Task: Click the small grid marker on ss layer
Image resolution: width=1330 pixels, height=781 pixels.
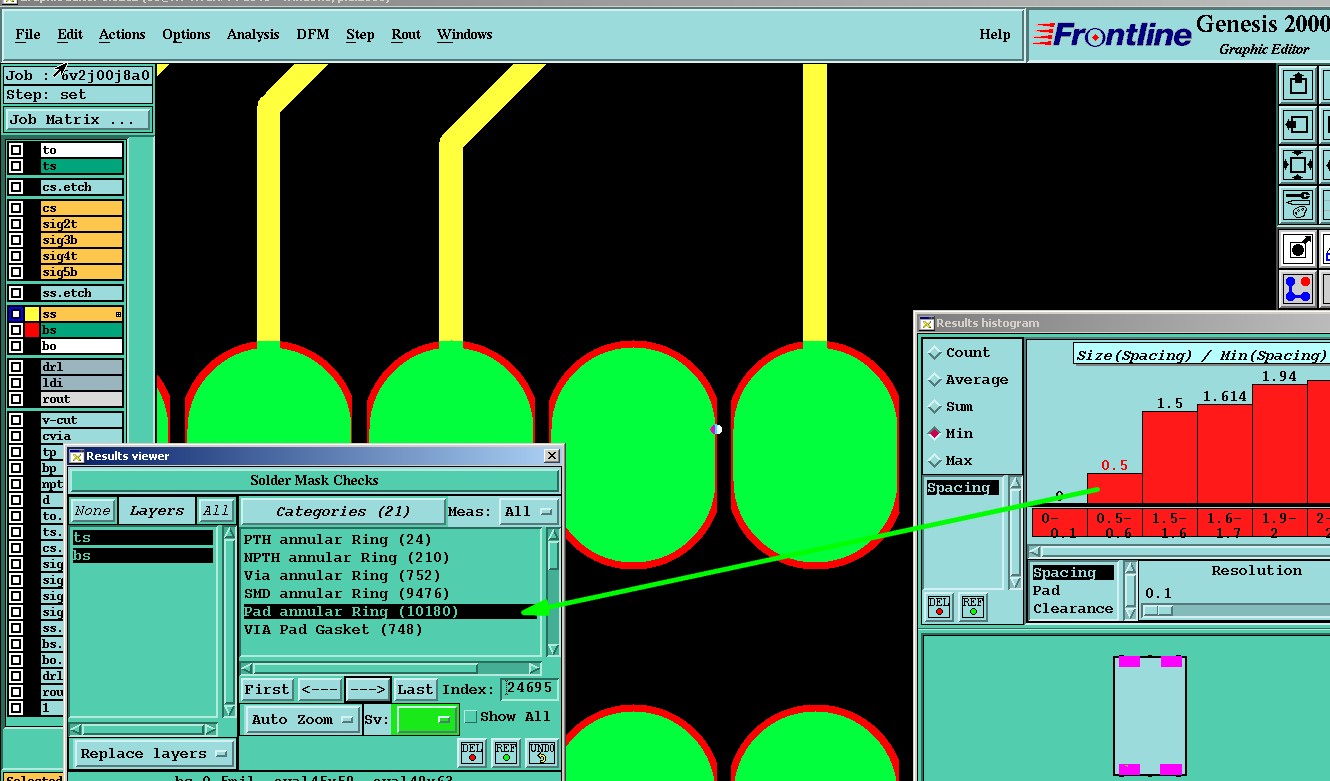Action: point(119,314)
